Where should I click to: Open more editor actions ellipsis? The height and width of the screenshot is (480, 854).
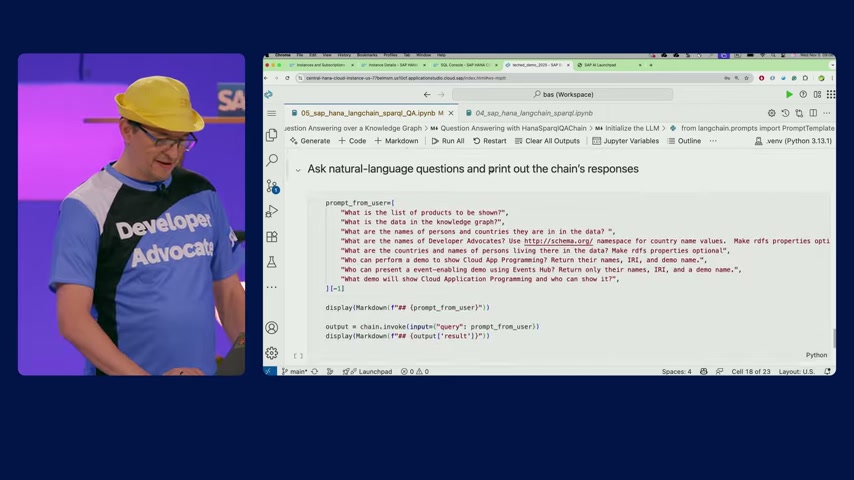[827, 113]
